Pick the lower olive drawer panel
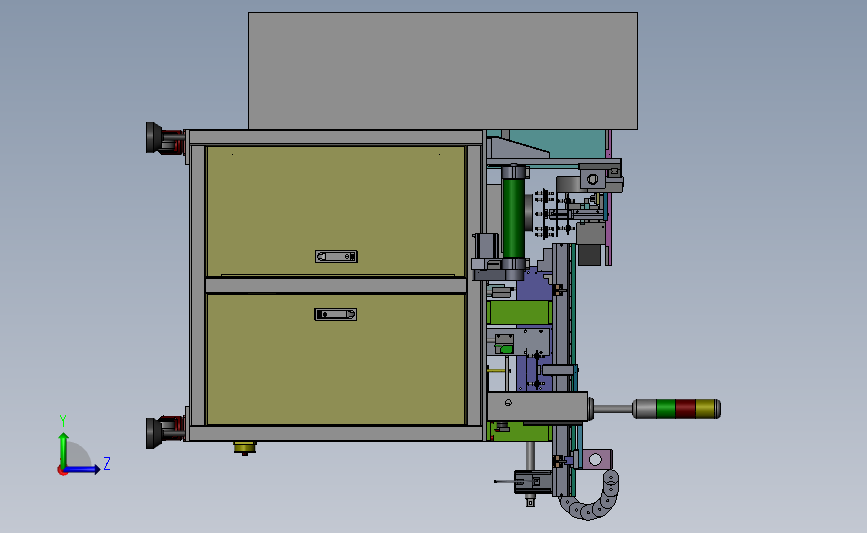The image size is (867, 533). 336,359
